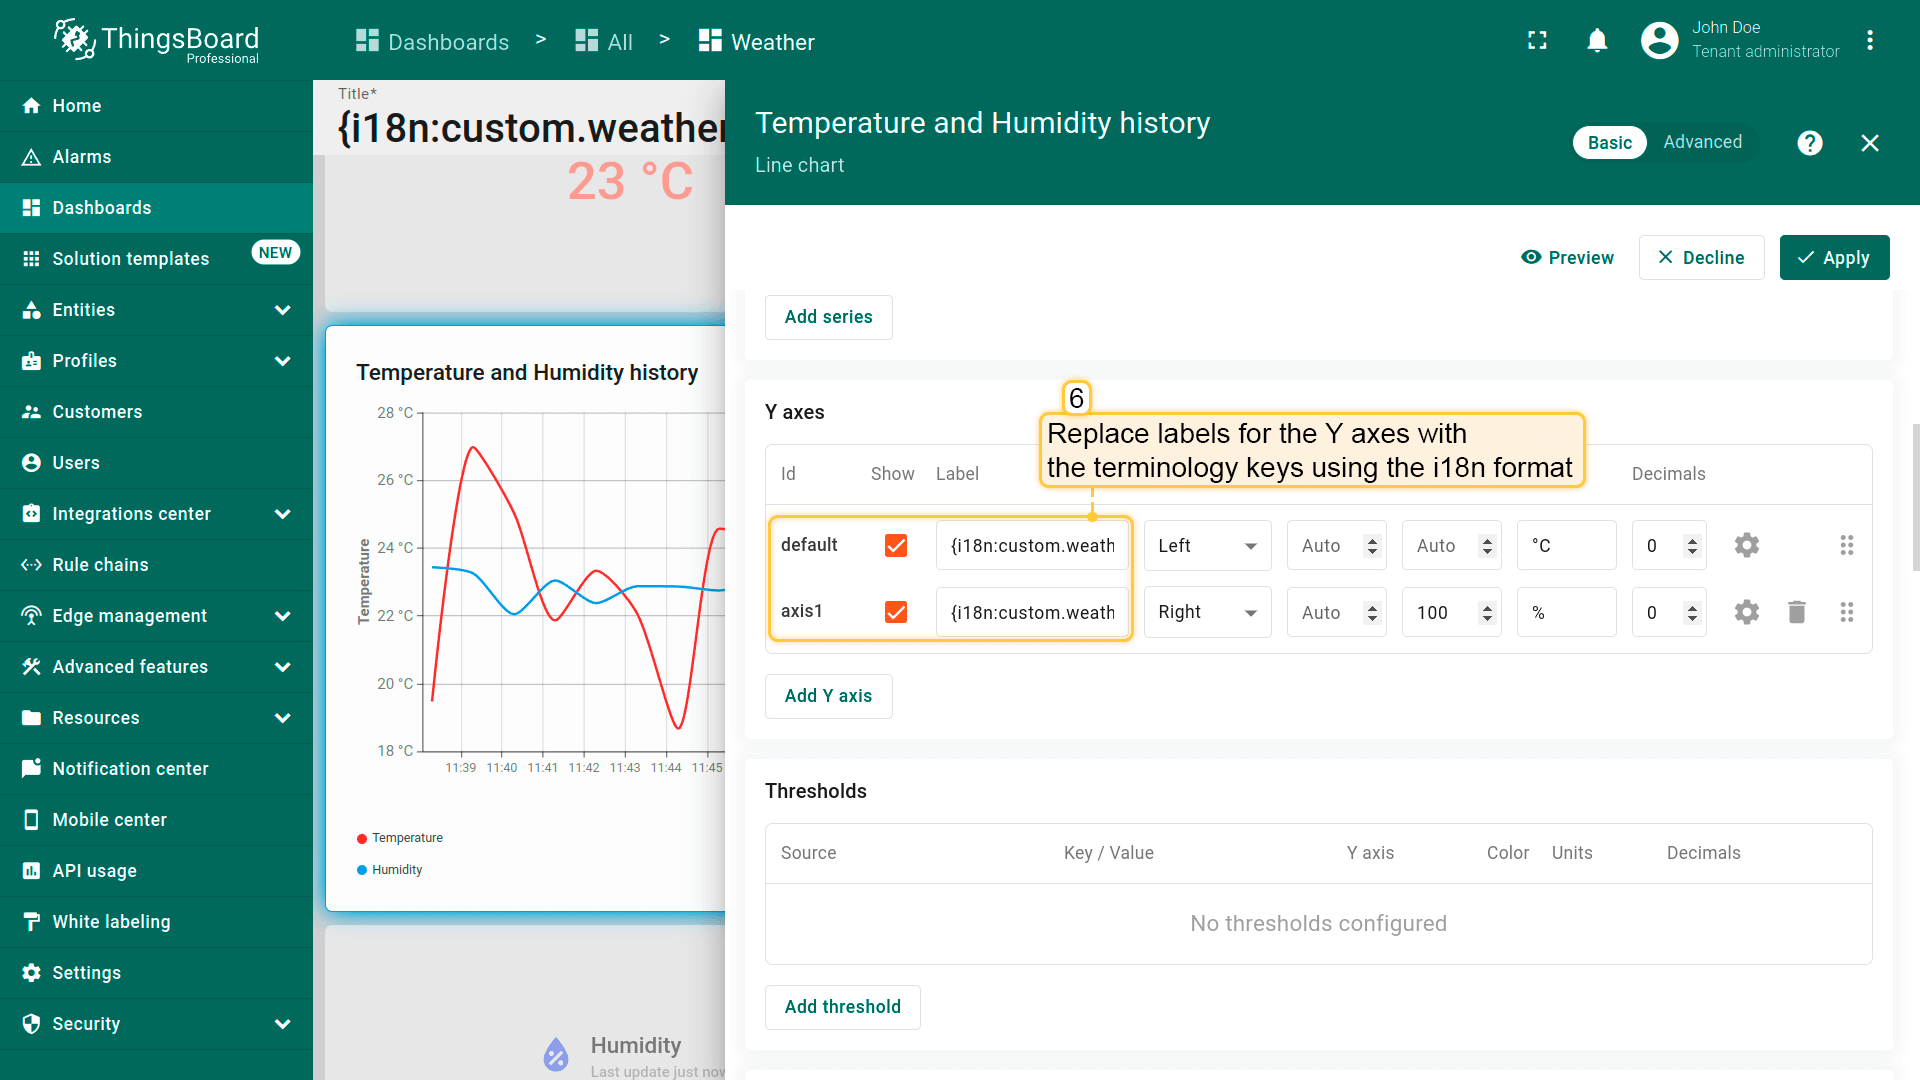Viewport: 1920px width, 1080px height.
Task: Increment decimals stepper for default axis
Action: tap(1692, 540)
